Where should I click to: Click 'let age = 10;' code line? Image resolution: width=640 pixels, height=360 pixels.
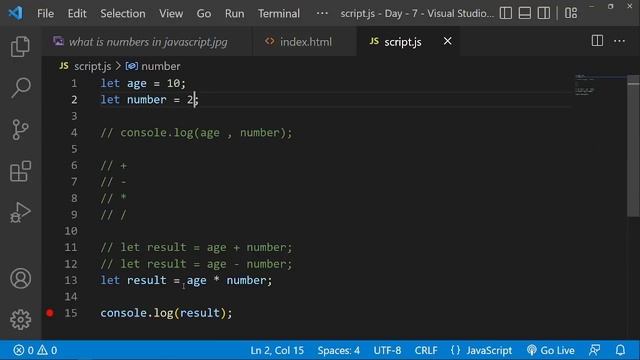pos(143,83)
